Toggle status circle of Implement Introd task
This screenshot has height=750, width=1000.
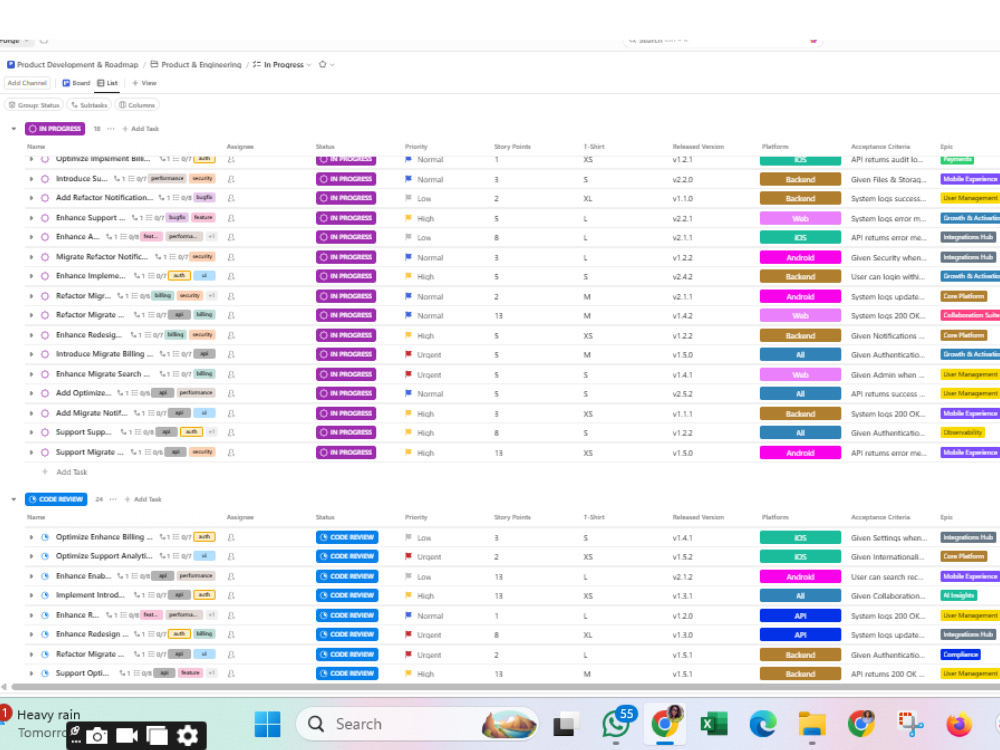45,596
